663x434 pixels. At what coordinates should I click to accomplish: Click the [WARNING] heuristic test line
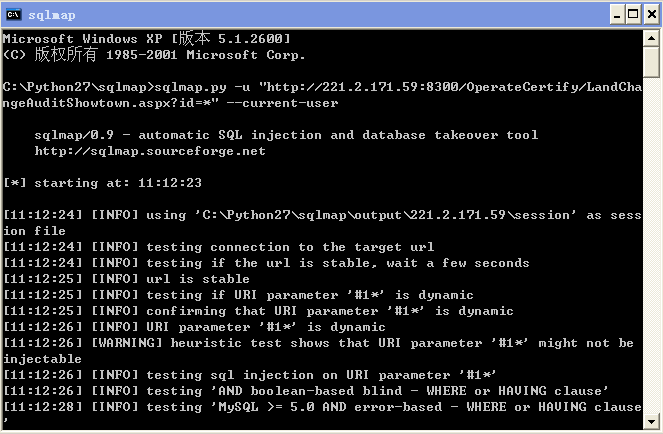point(318,351)
